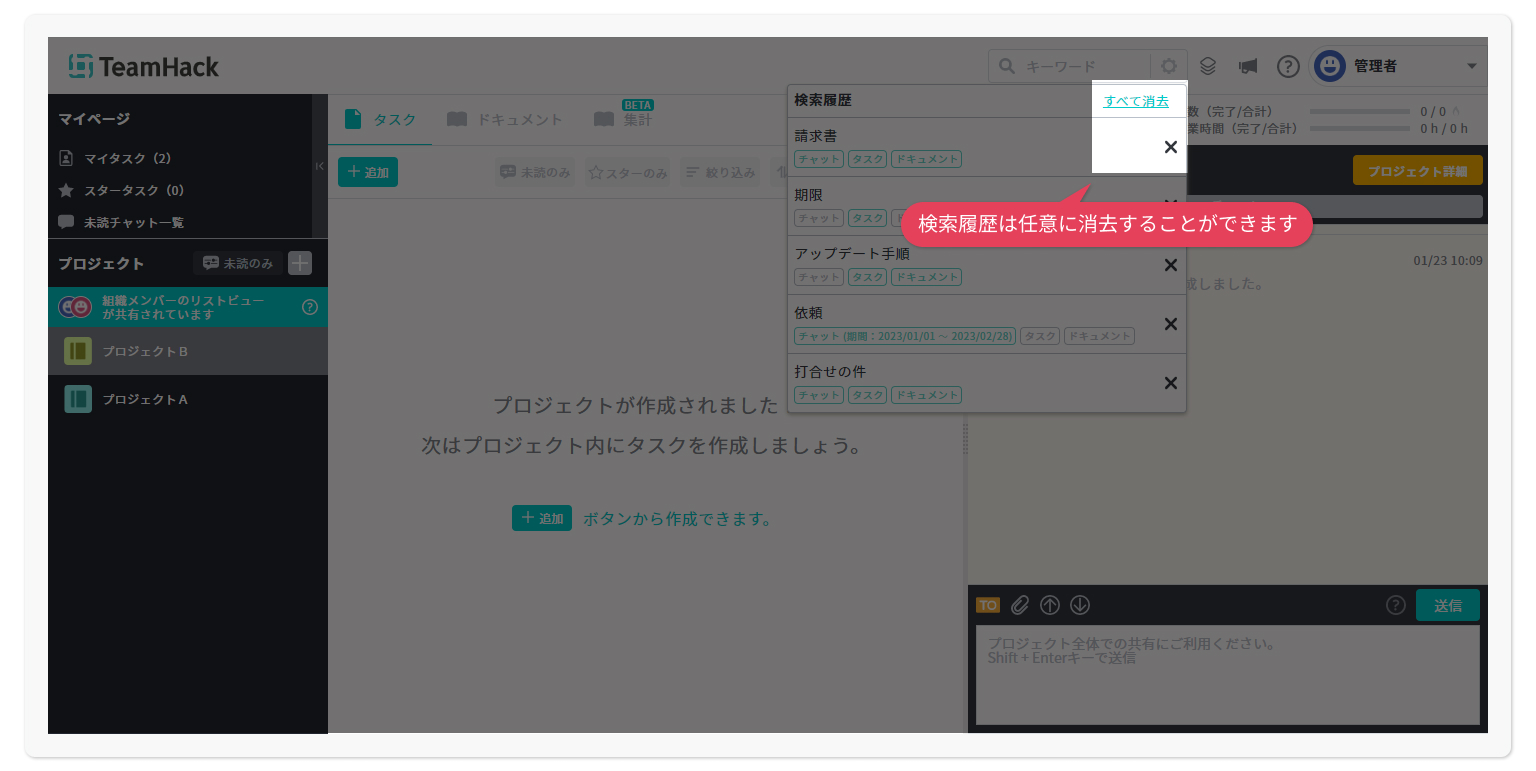Click the TO mention icon in chat
This screenshot has width=1536, height=771.
(987, 605)
